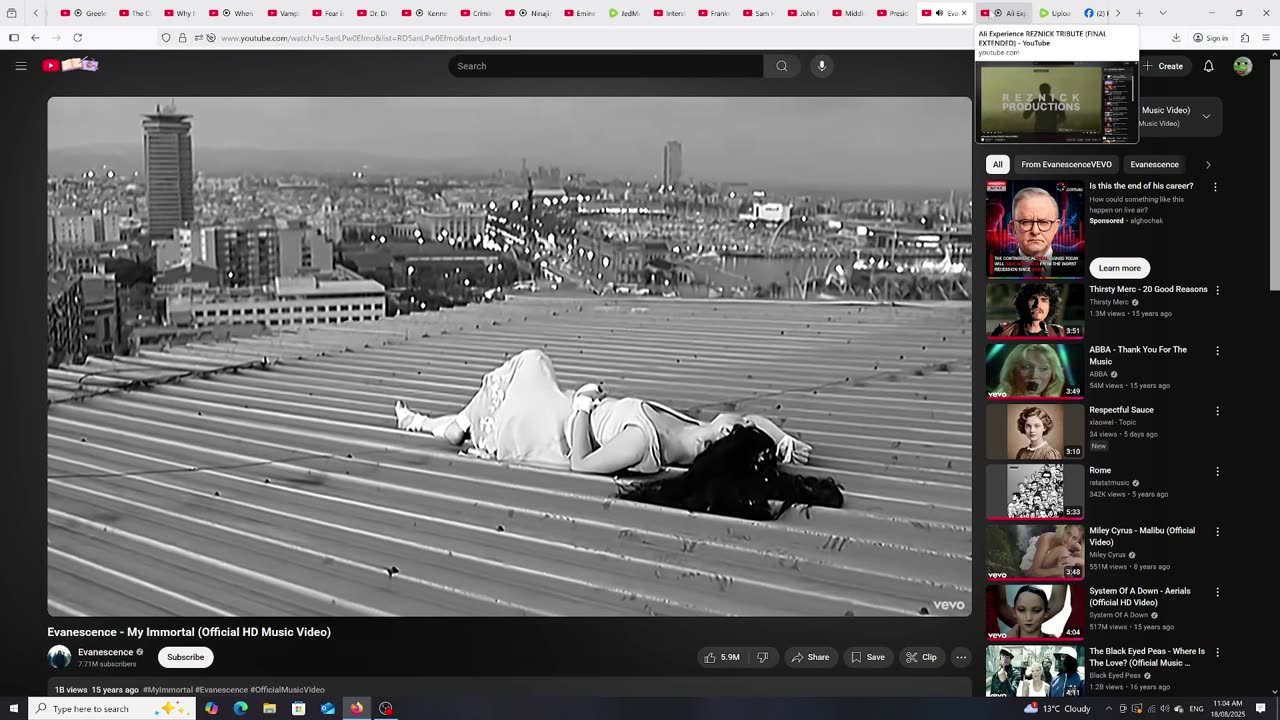This screenshot has width=1280, height=720.
Task: Open YouTube notifications bell
Action: [x=1208, y=66]
